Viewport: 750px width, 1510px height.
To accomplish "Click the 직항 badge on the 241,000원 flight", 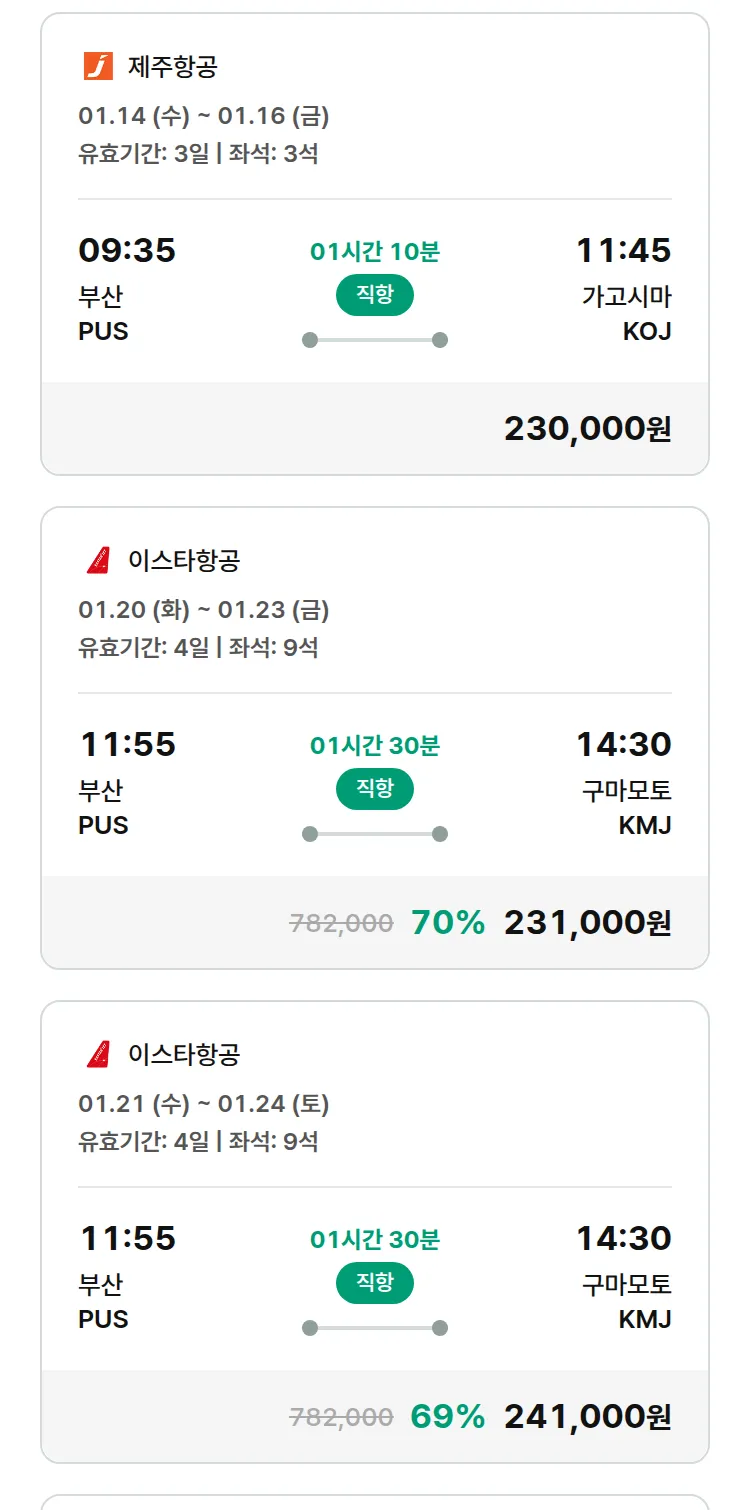I will (374, 1283).
